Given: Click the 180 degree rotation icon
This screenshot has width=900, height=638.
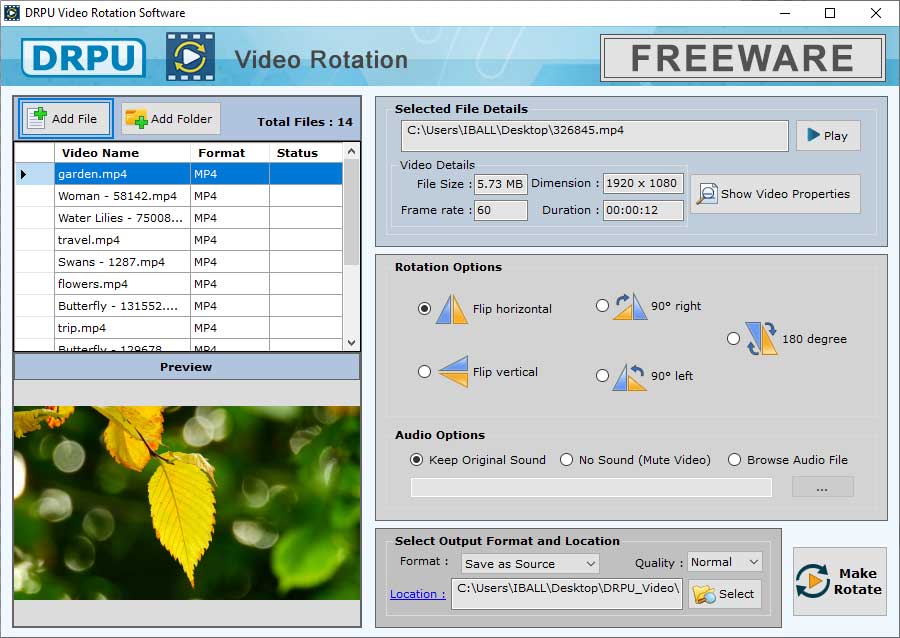Looking at the screenshot, I should click(x=762, y=338).
